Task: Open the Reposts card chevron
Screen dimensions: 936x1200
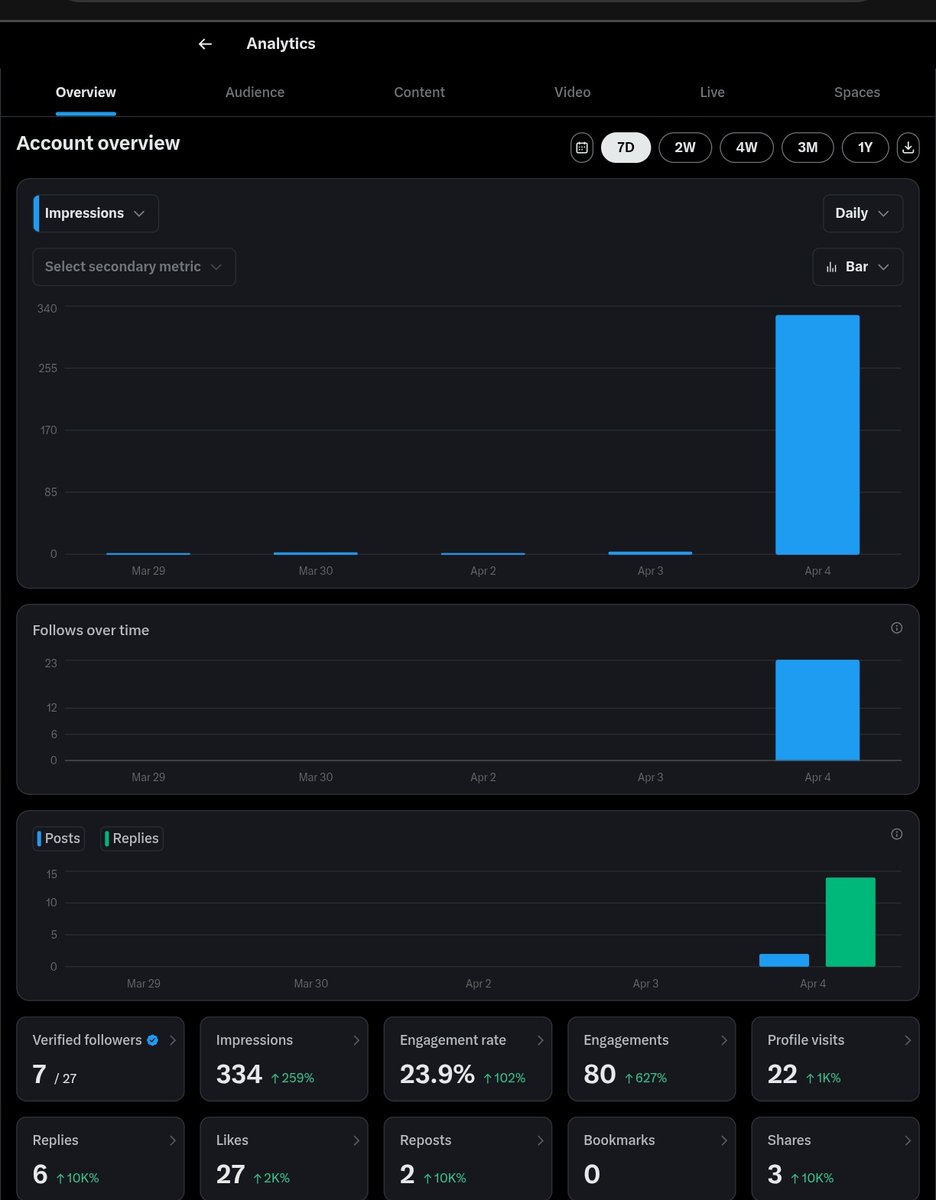Action: coord(540,1140)
